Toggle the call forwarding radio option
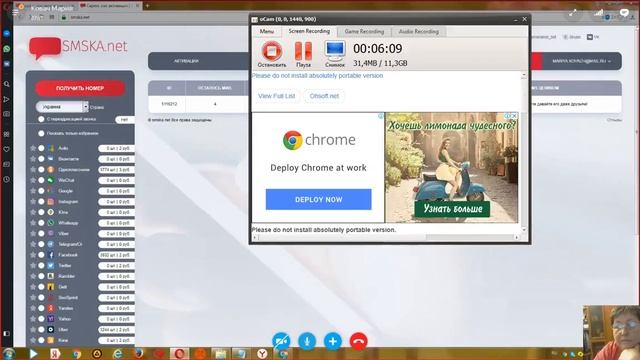 click(41, 119)
